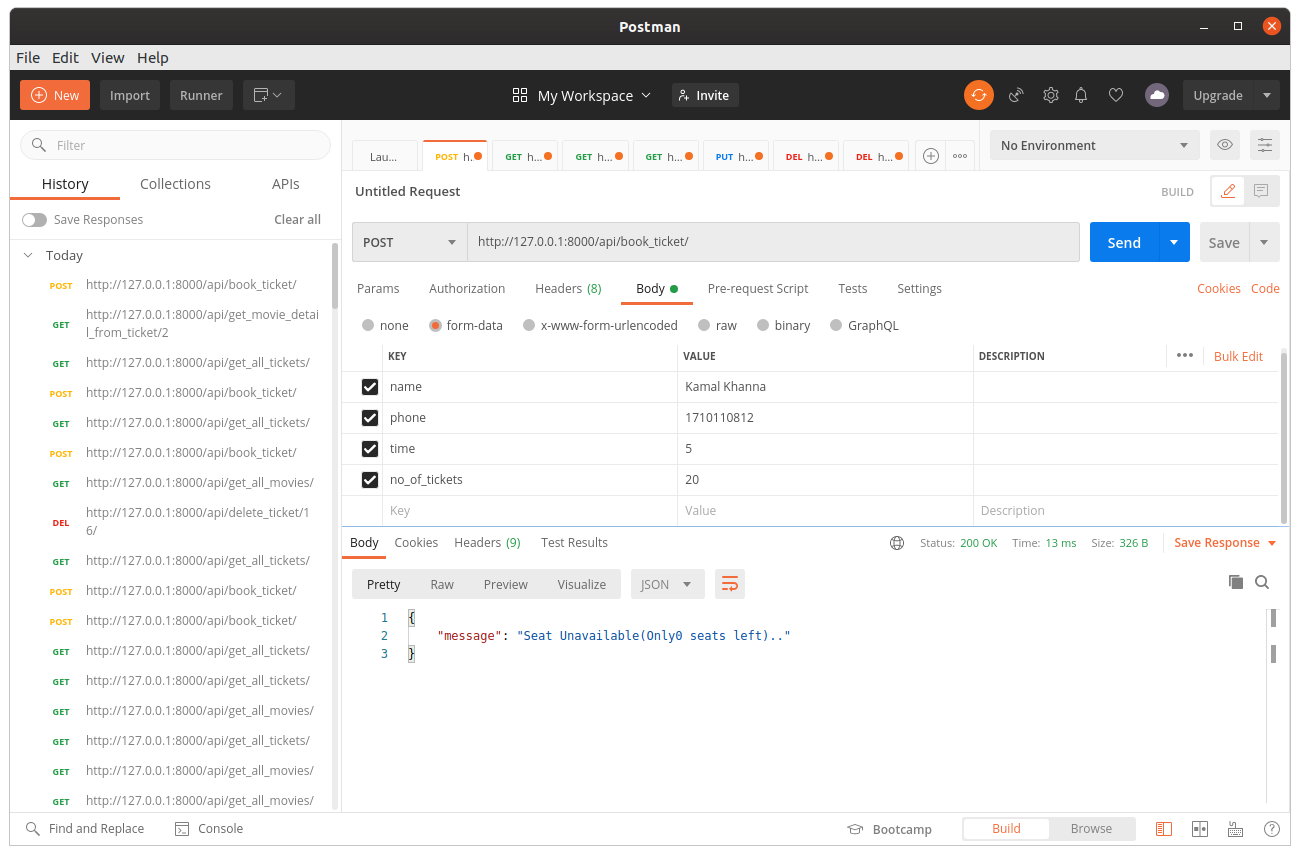Open the Send button arrow dropdown

click(1174, 242)
